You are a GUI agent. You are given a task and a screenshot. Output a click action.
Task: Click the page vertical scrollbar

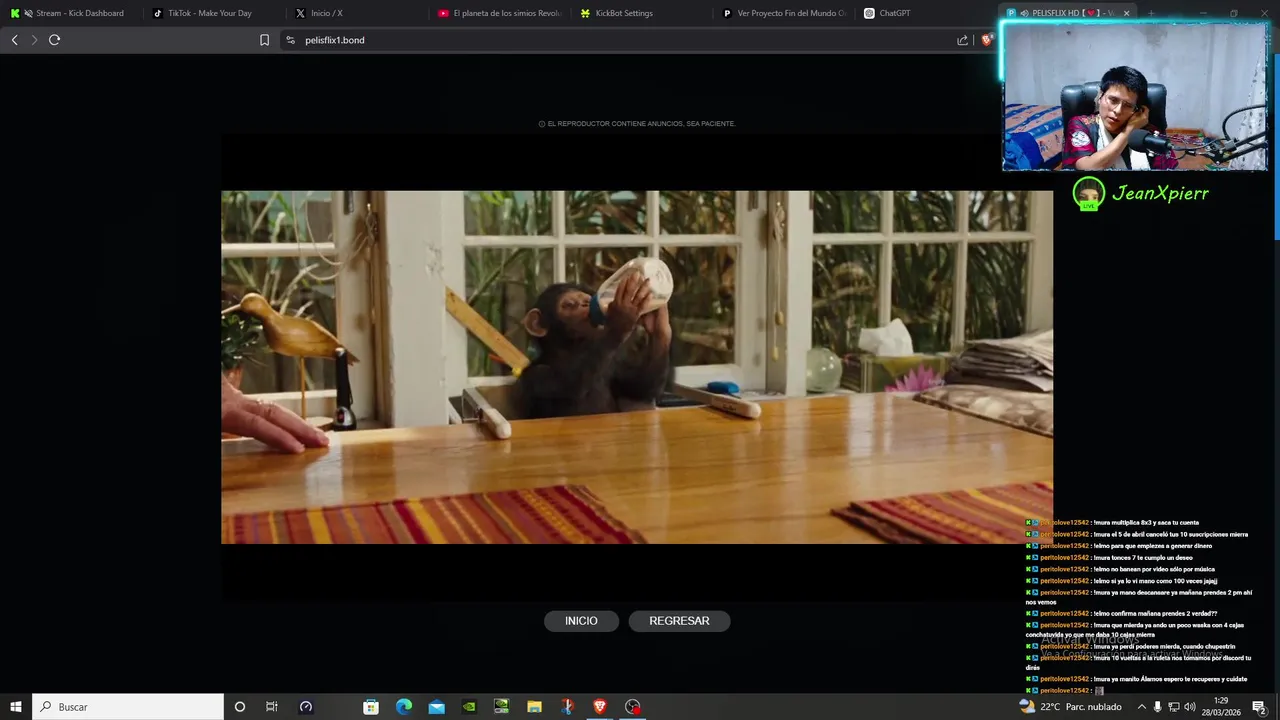pyautogui.click(x=1276, y=145)
